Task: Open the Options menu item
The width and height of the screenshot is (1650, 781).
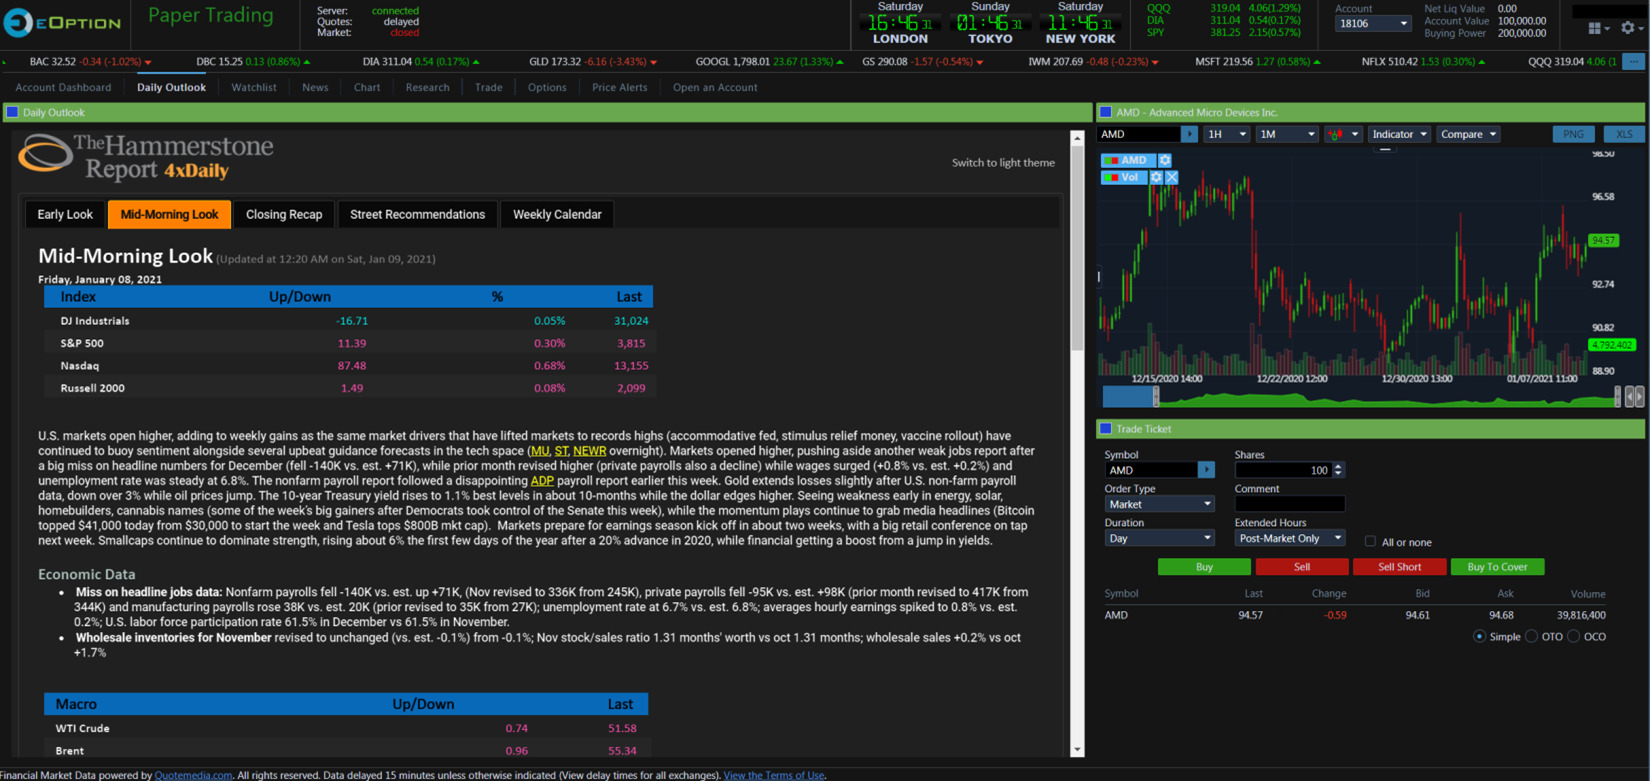Action: pyautogui.click(x=547, y=87)
